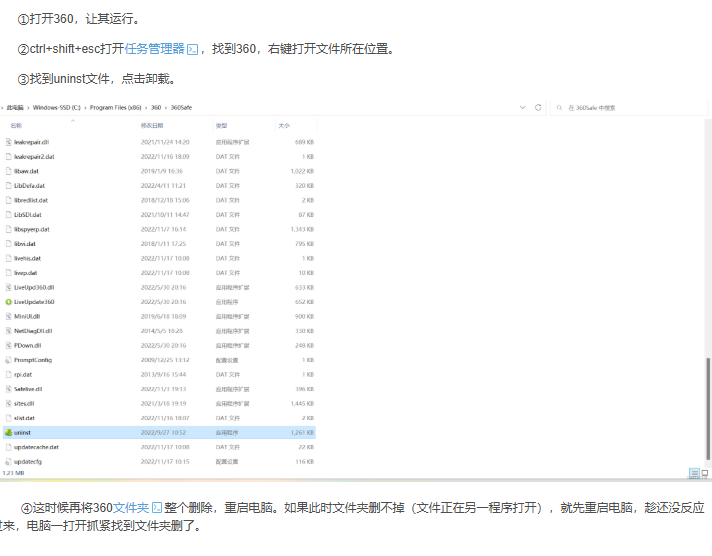Click the chevron after 此电脑 in breadcrumb

[28, 108]
